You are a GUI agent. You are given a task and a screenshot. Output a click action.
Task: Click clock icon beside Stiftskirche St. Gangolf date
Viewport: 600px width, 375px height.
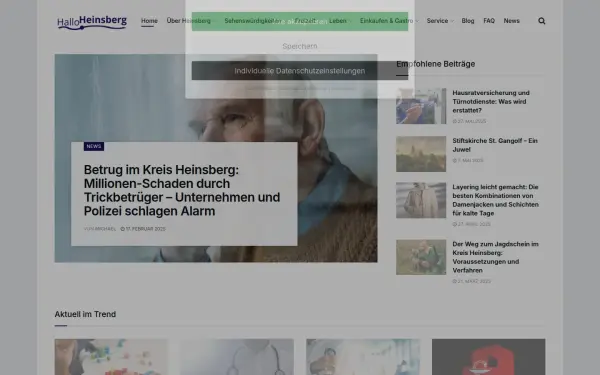(455, 160)
